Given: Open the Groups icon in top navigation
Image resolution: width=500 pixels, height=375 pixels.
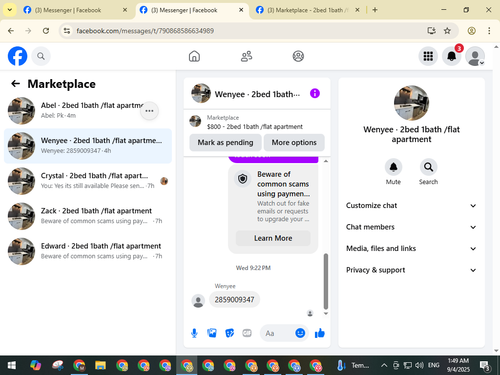Looking at the screenshot, I should coord(298,56).
